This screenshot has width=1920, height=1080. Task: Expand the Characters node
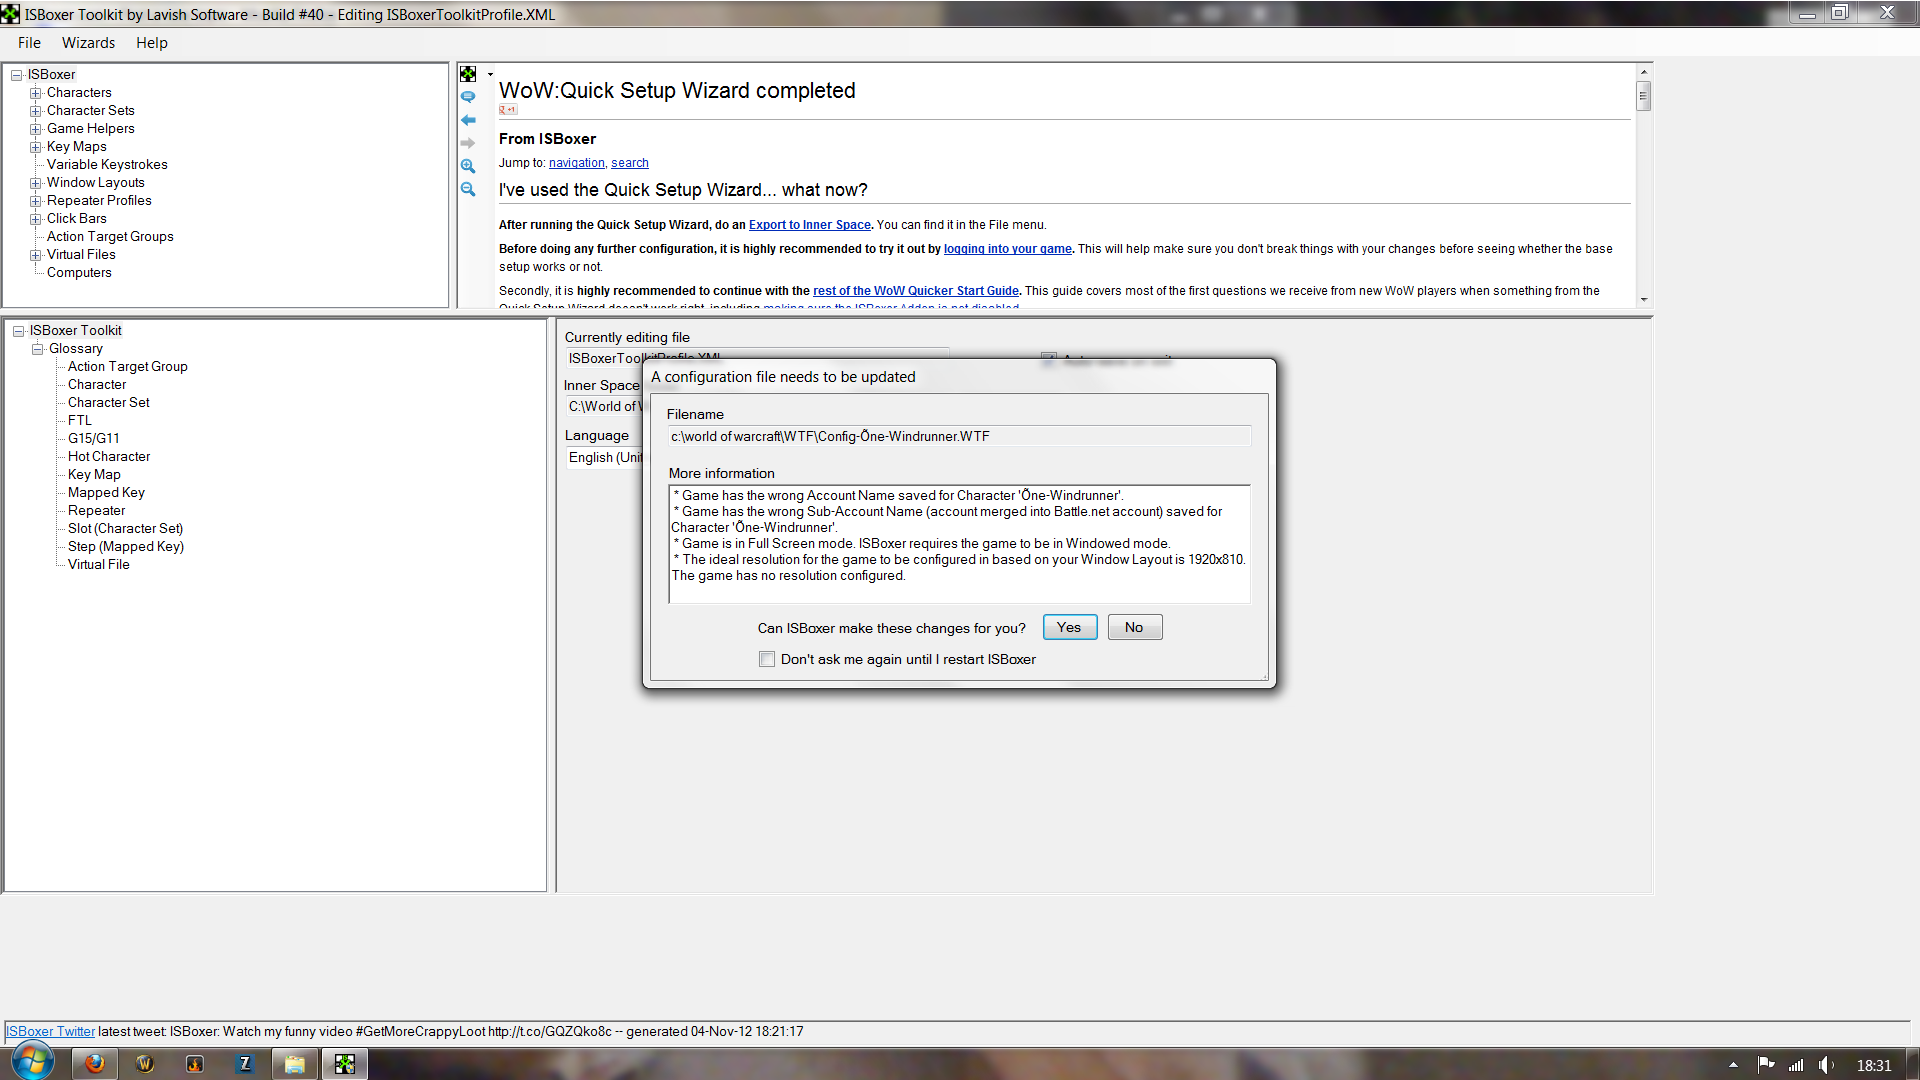click(x=36, y=93)
